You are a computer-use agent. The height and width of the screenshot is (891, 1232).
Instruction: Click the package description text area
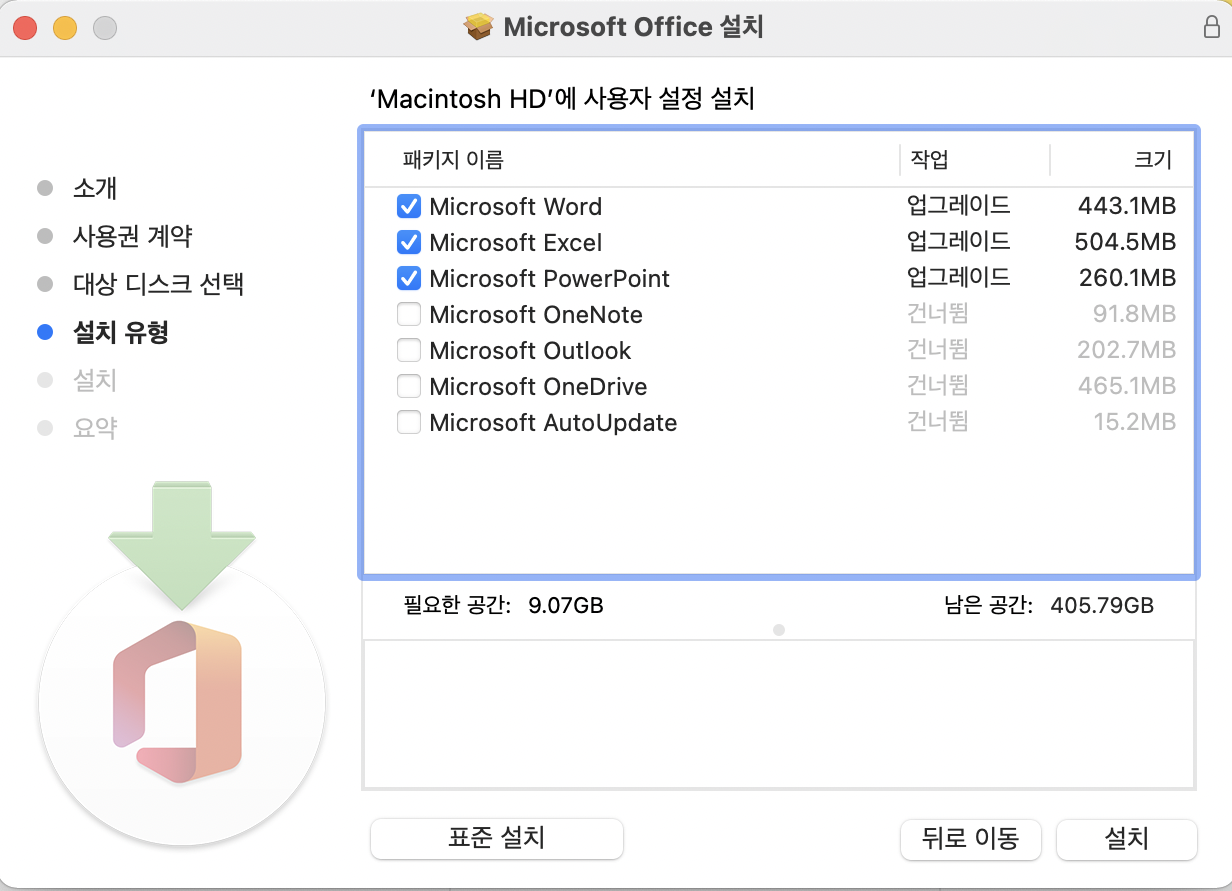click(779, 714)
